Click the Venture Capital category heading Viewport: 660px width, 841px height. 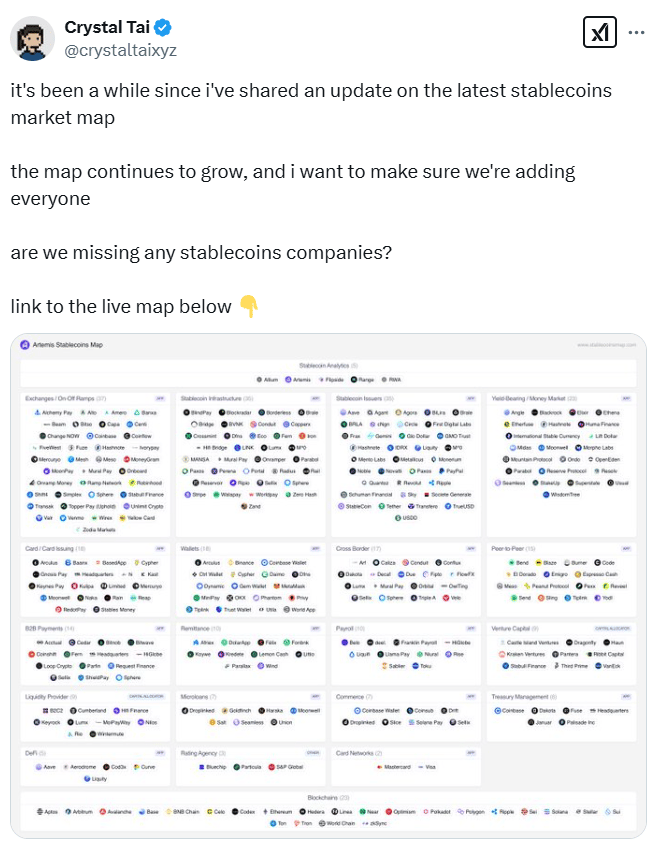[516, 627]
